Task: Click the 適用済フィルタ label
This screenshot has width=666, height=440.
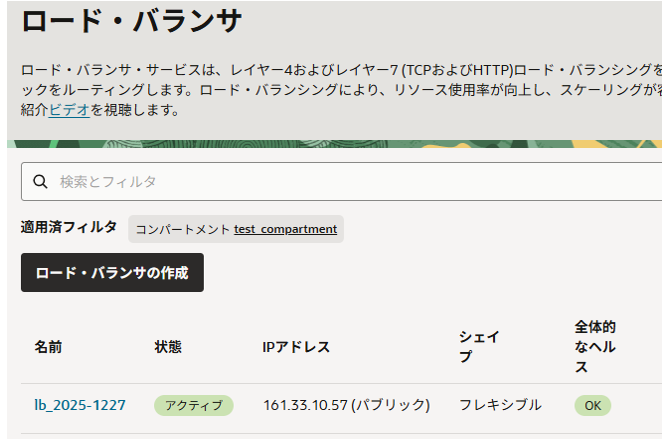Action: pos(69,228)
